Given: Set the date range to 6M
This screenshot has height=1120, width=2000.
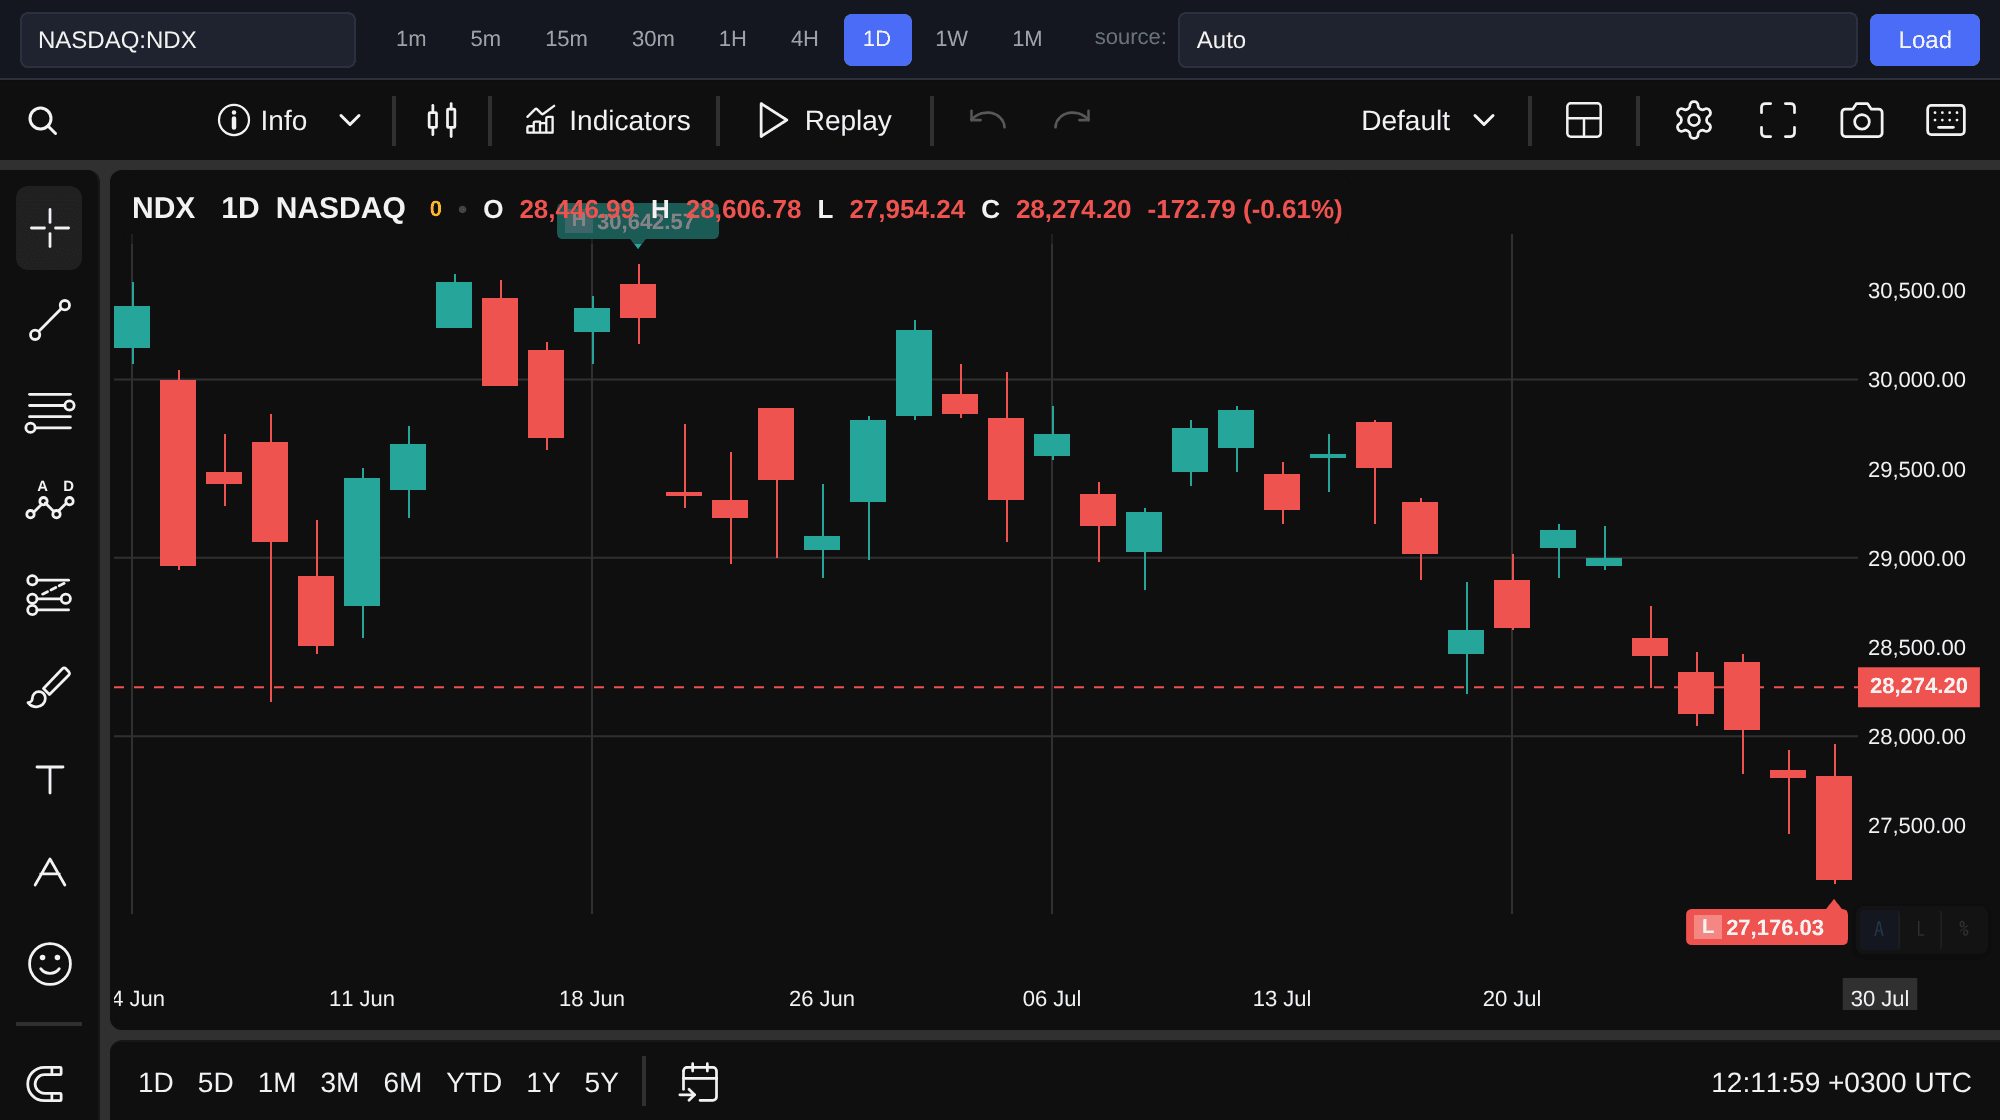Looking at the screenshot, I should pos(402,1083).
